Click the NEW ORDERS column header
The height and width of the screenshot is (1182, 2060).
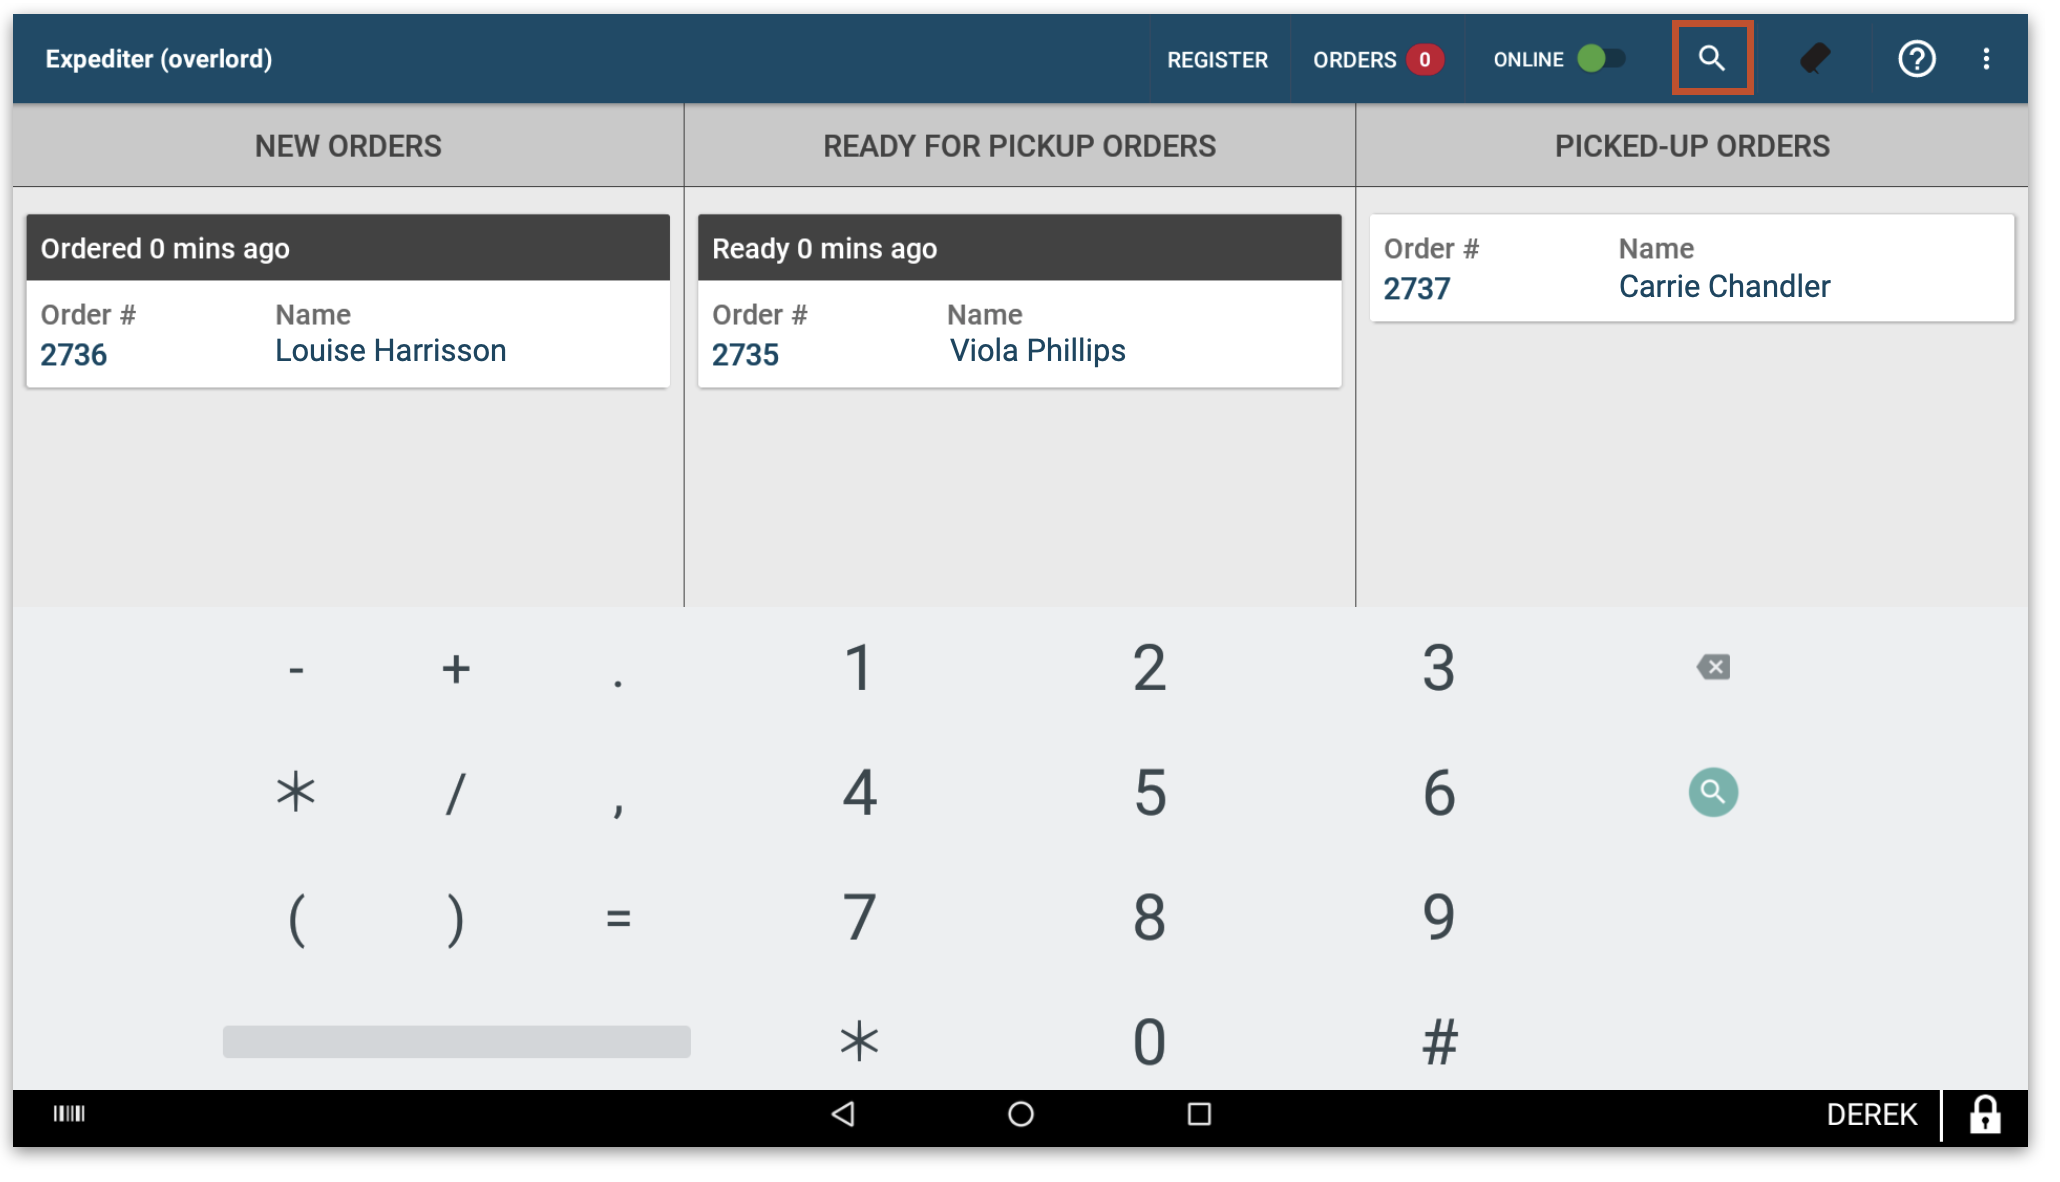348,146
